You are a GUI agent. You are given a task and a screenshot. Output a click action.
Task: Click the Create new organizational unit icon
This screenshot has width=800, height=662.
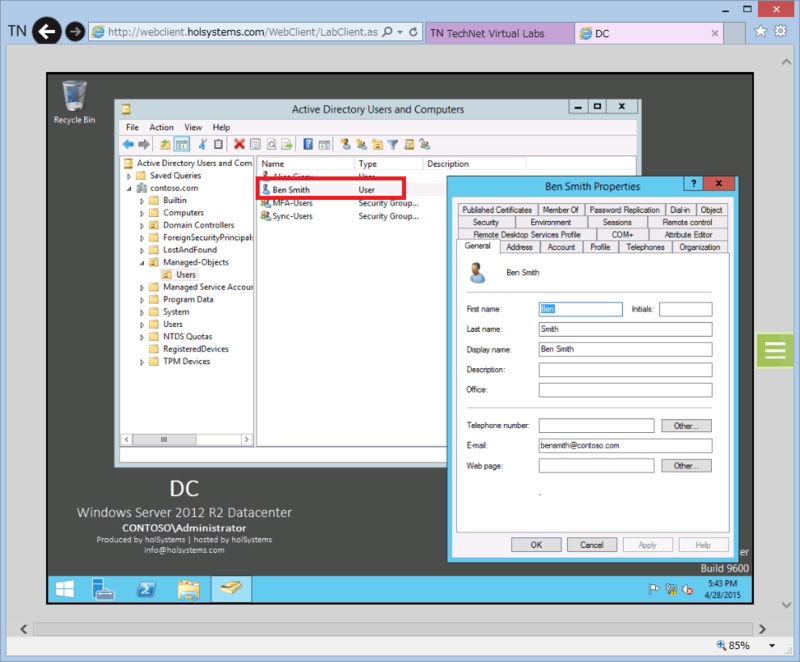(x=378, y=144)
